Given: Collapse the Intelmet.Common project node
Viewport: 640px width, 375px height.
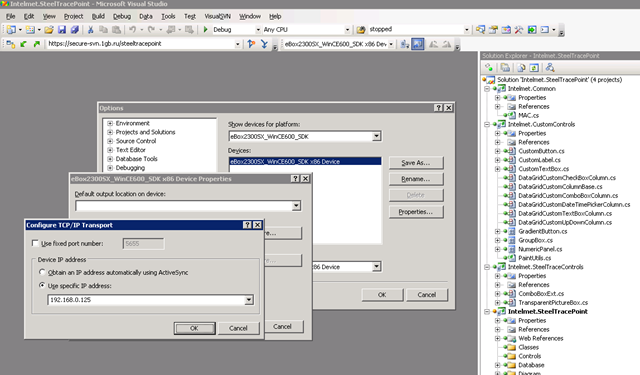Looking at the screenshot, I should [x=487, y=89].
